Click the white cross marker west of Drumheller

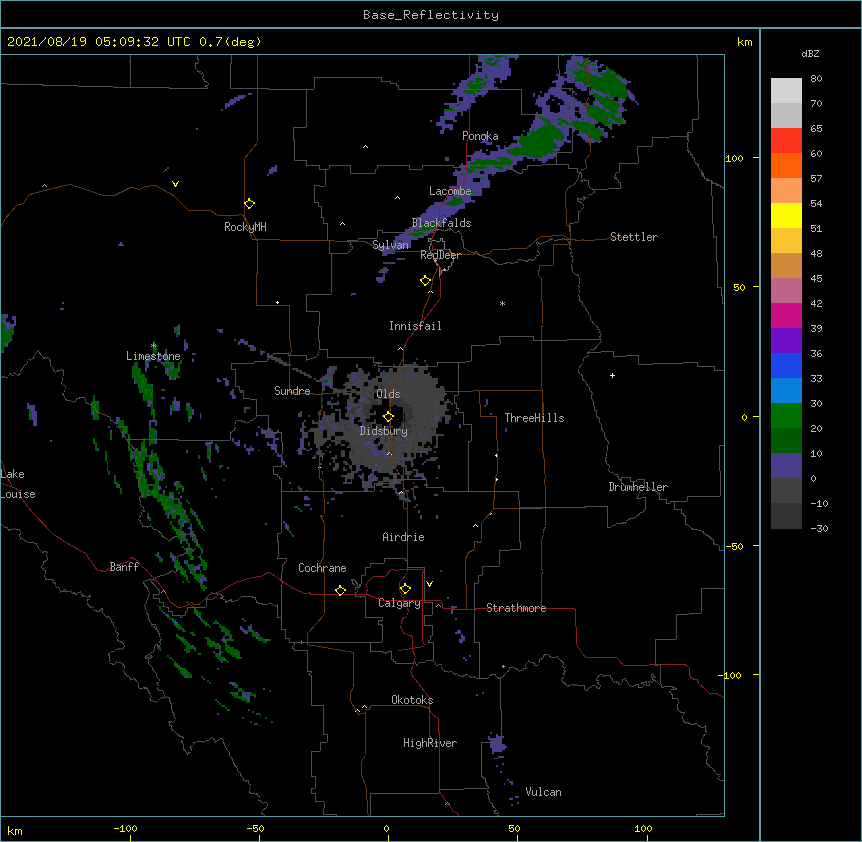tap(612, 375)
